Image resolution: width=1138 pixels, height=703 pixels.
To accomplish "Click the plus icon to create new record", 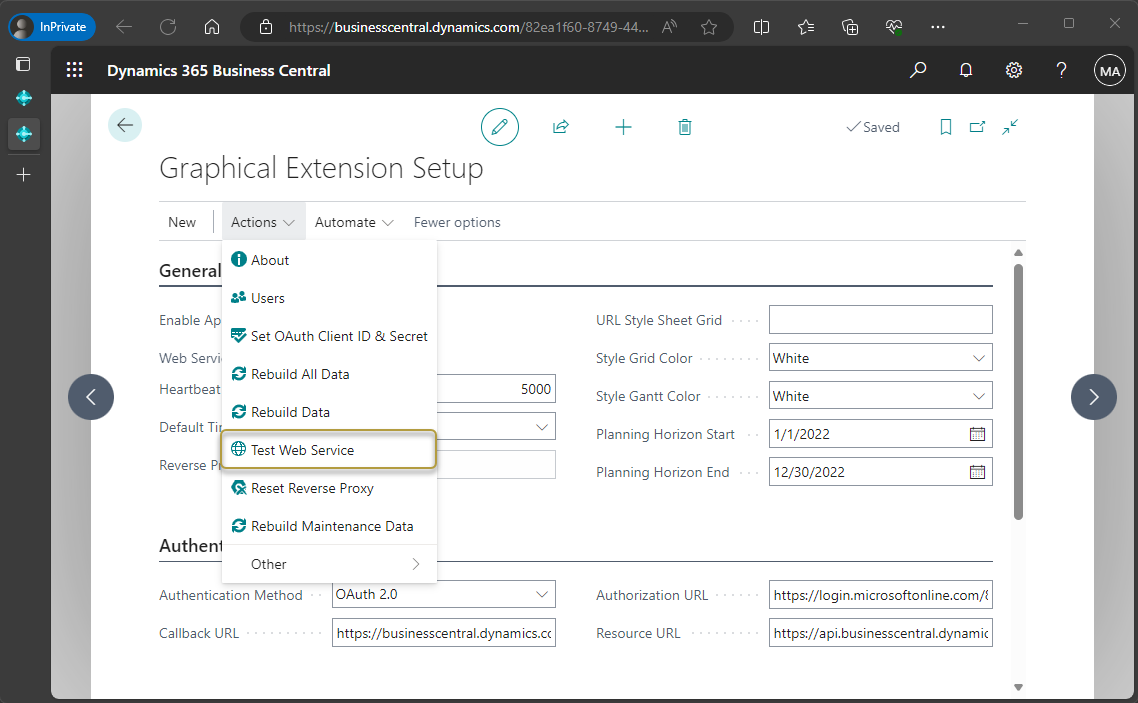I will pos(623,127).
